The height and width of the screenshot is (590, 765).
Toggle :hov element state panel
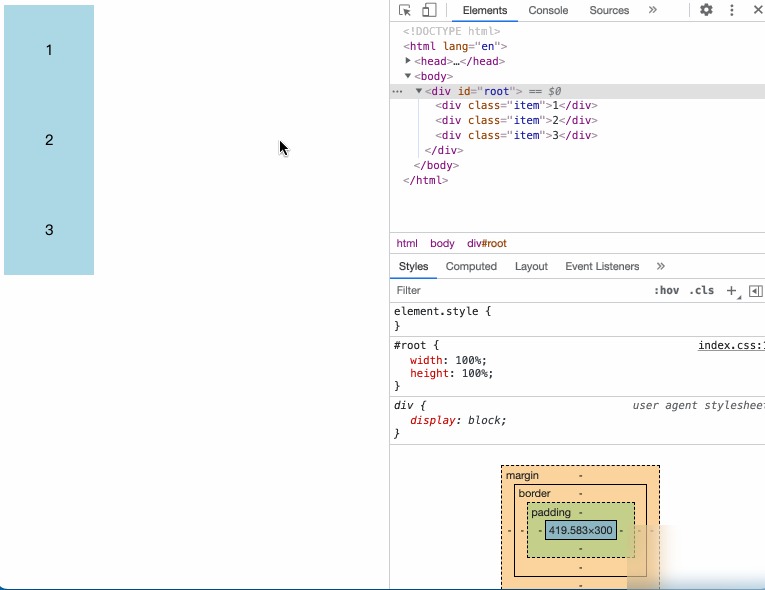tap(666, 290)
